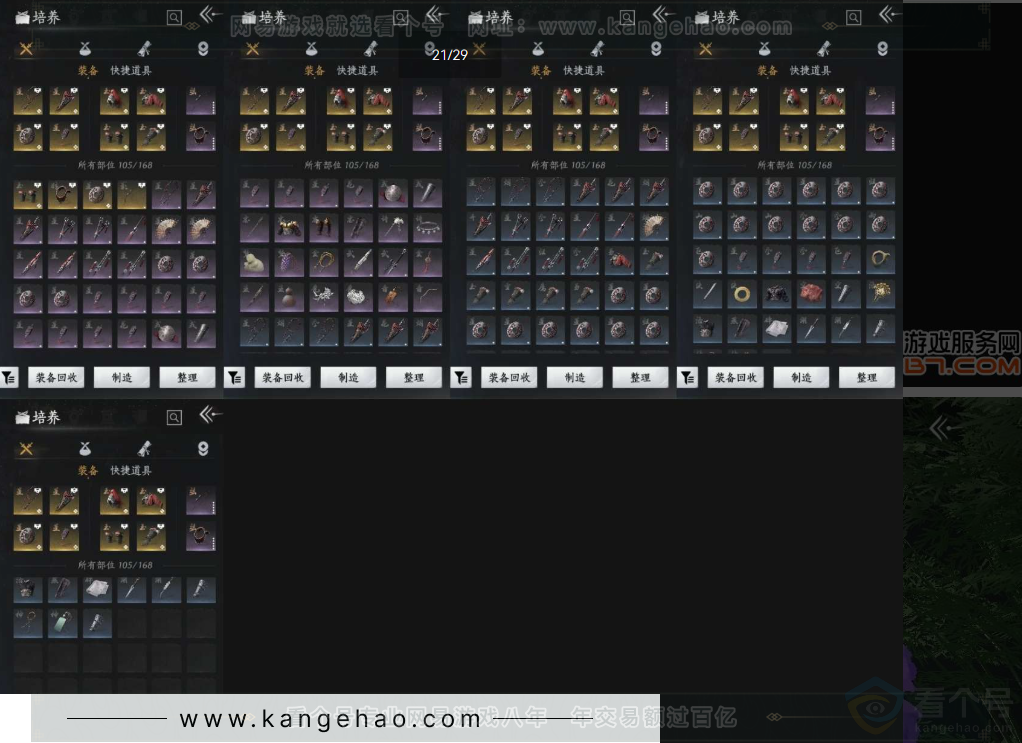Select the jade pendant in the bottom panel
This screenshot has height=743, width=1022.
coord(63,624)
